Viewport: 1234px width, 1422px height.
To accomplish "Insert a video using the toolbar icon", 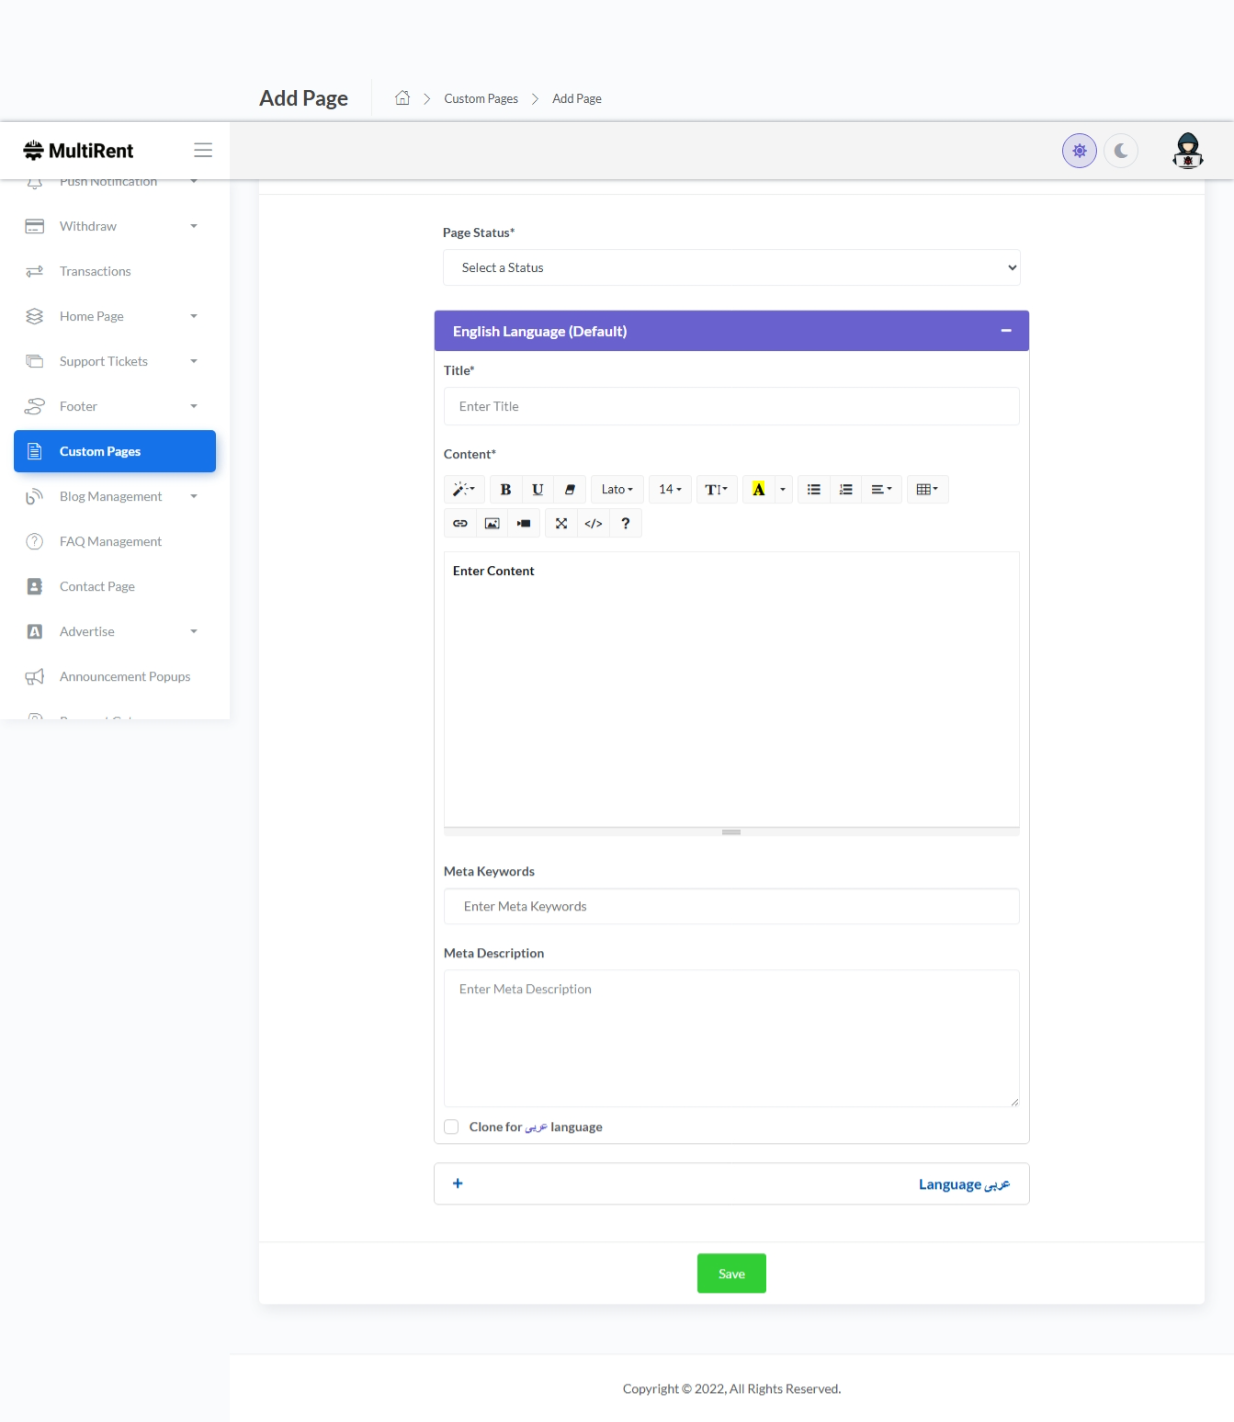I will tap(524, 523).
